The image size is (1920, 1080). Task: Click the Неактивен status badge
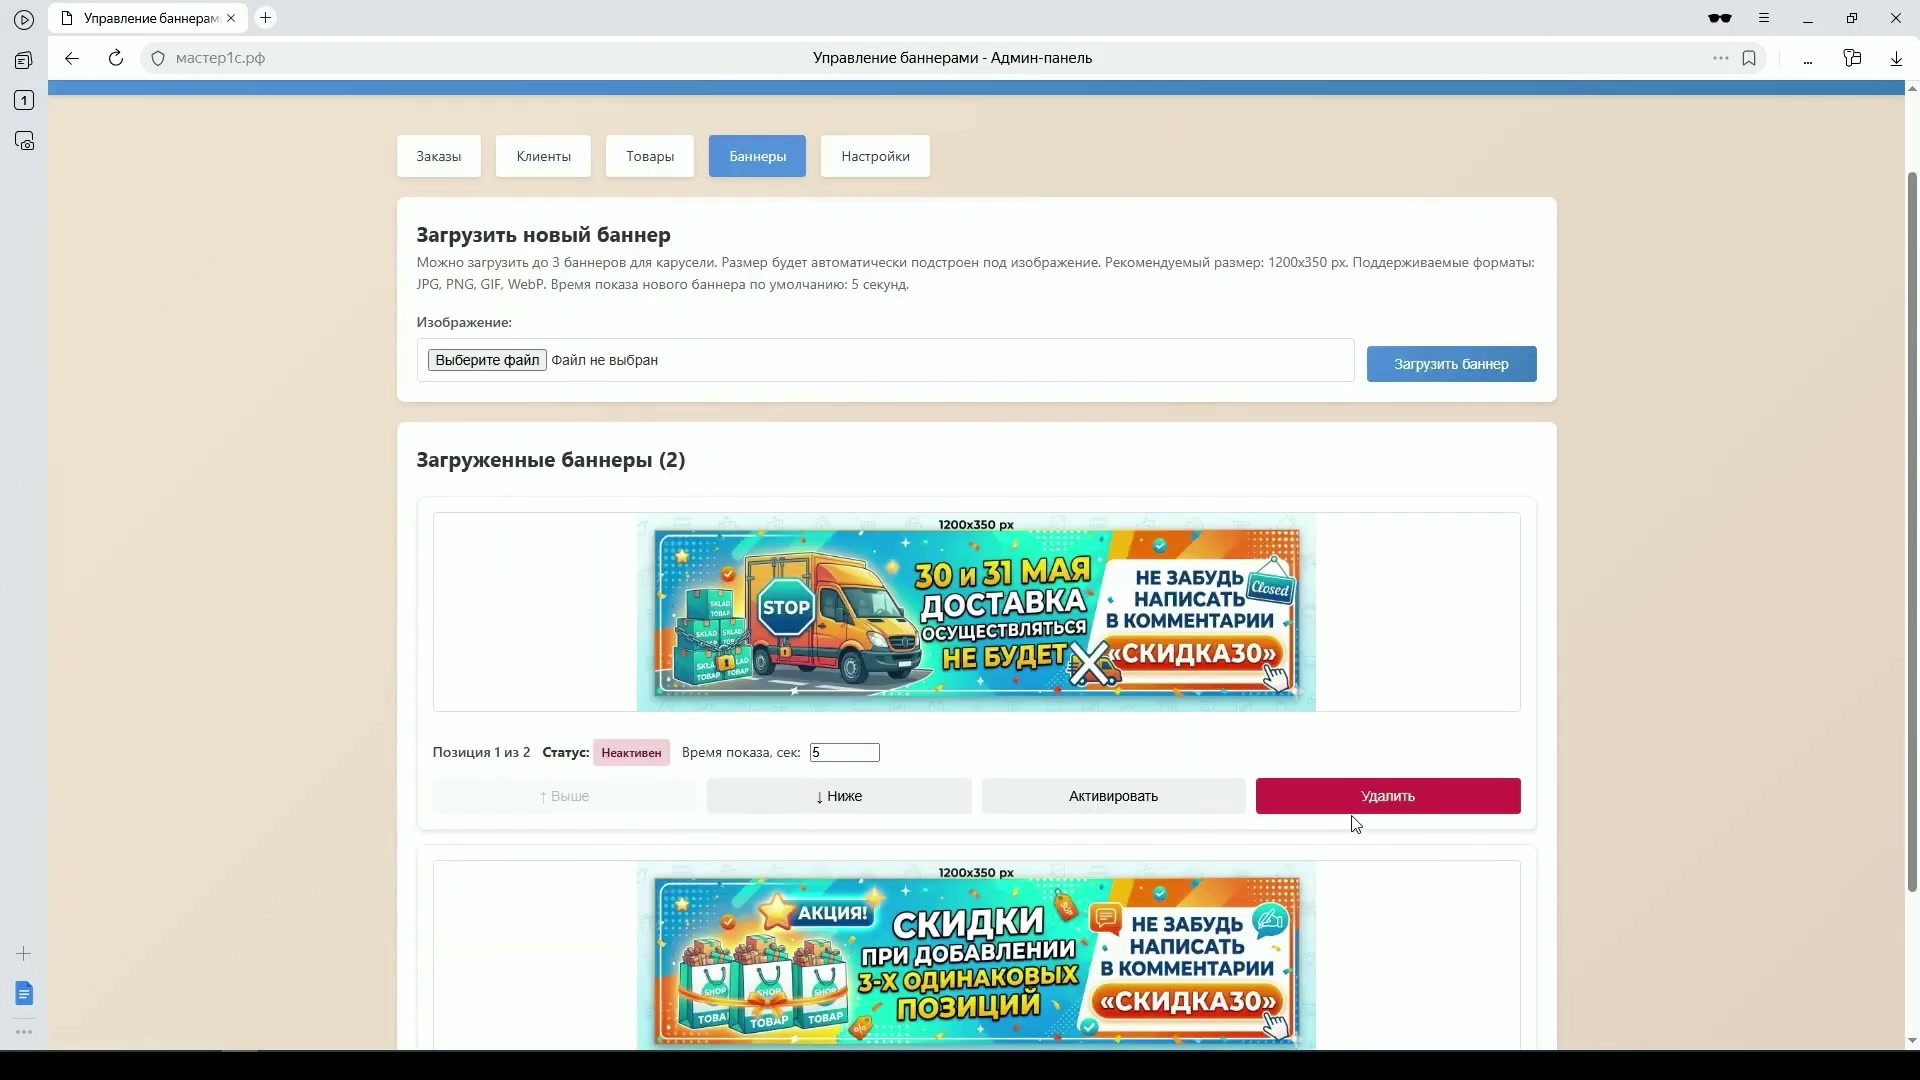click(631, 753)
